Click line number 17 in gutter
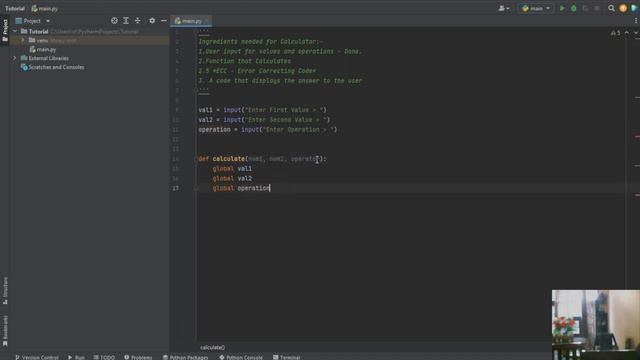The width and height of the screenshot is (640, 360). coord(175,188)
